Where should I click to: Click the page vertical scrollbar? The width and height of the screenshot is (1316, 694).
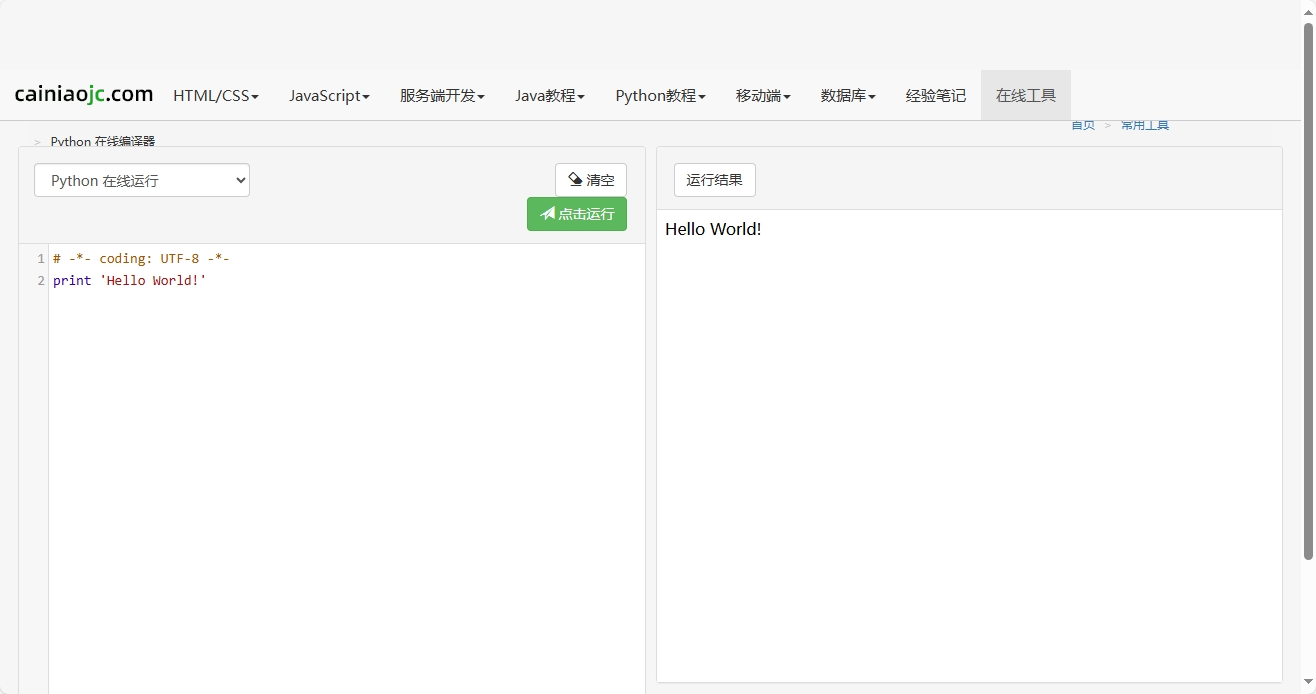tap(1308, 290)
